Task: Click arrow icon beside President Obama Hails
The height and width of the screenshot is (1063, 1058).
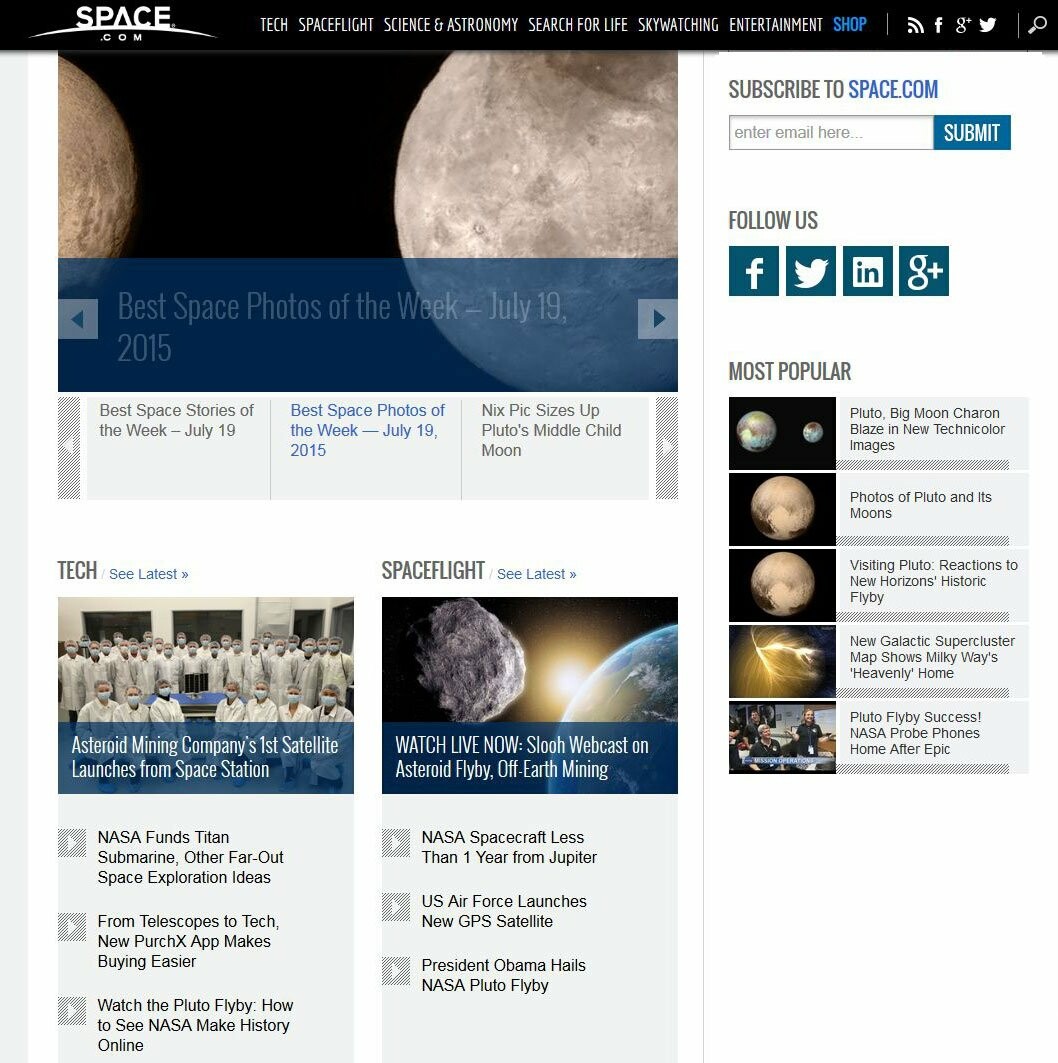Action: (x=396, y=971)
